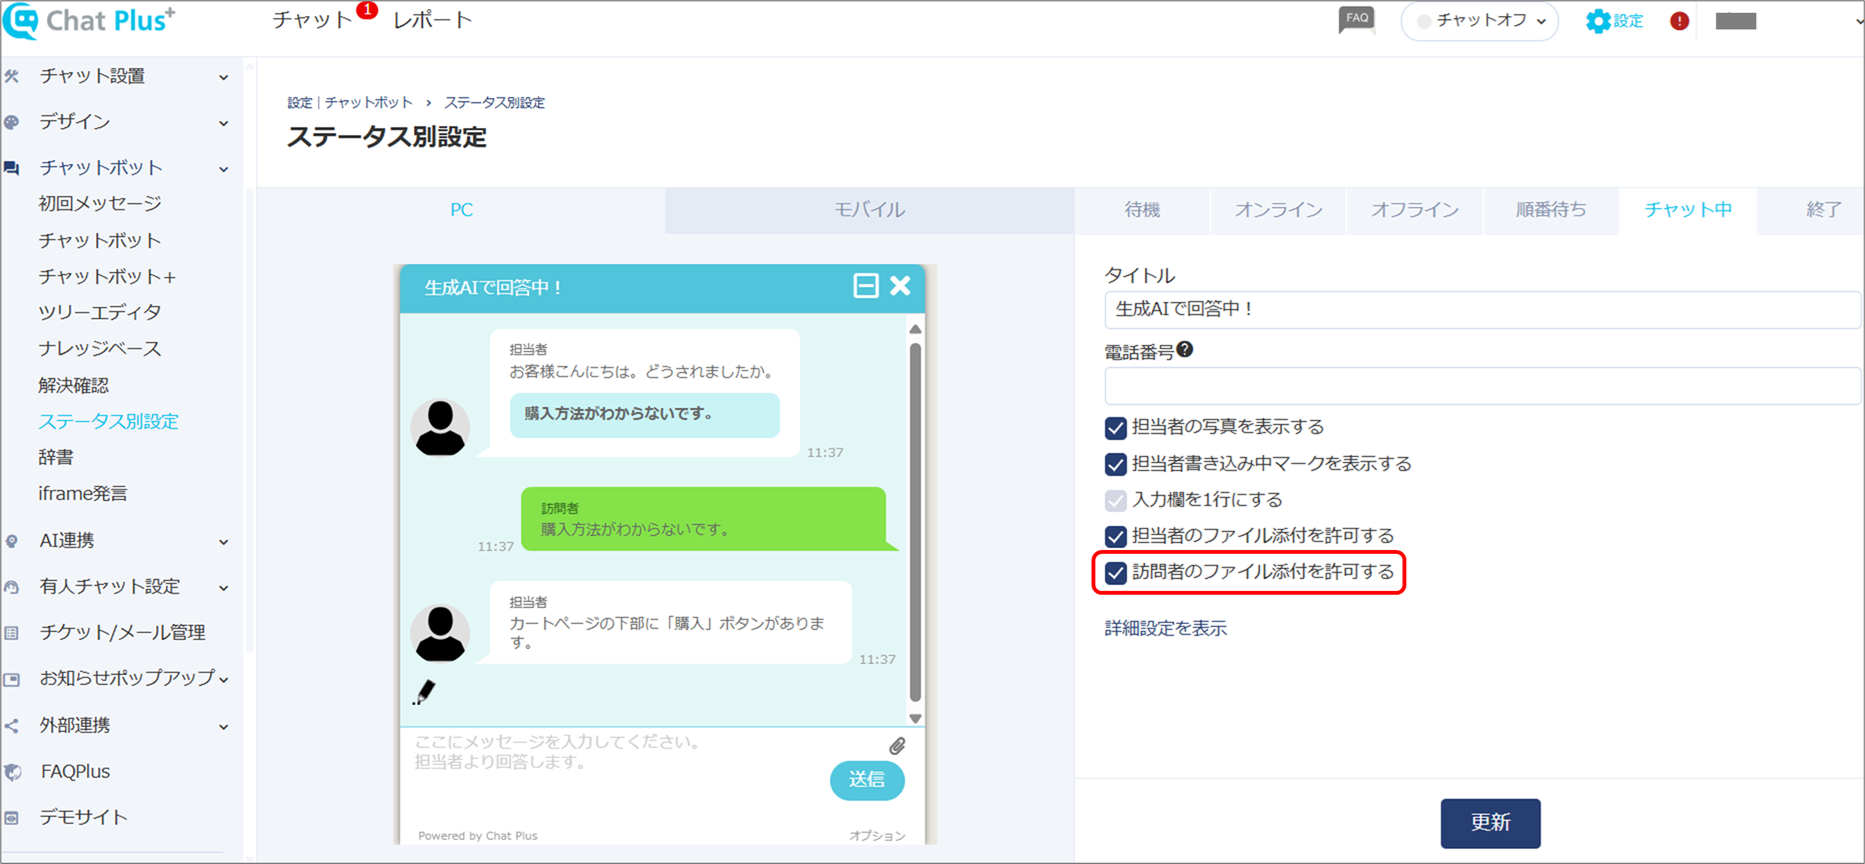
Task: Click the チケット/メール管理 list icon
Action: [12, 633]
